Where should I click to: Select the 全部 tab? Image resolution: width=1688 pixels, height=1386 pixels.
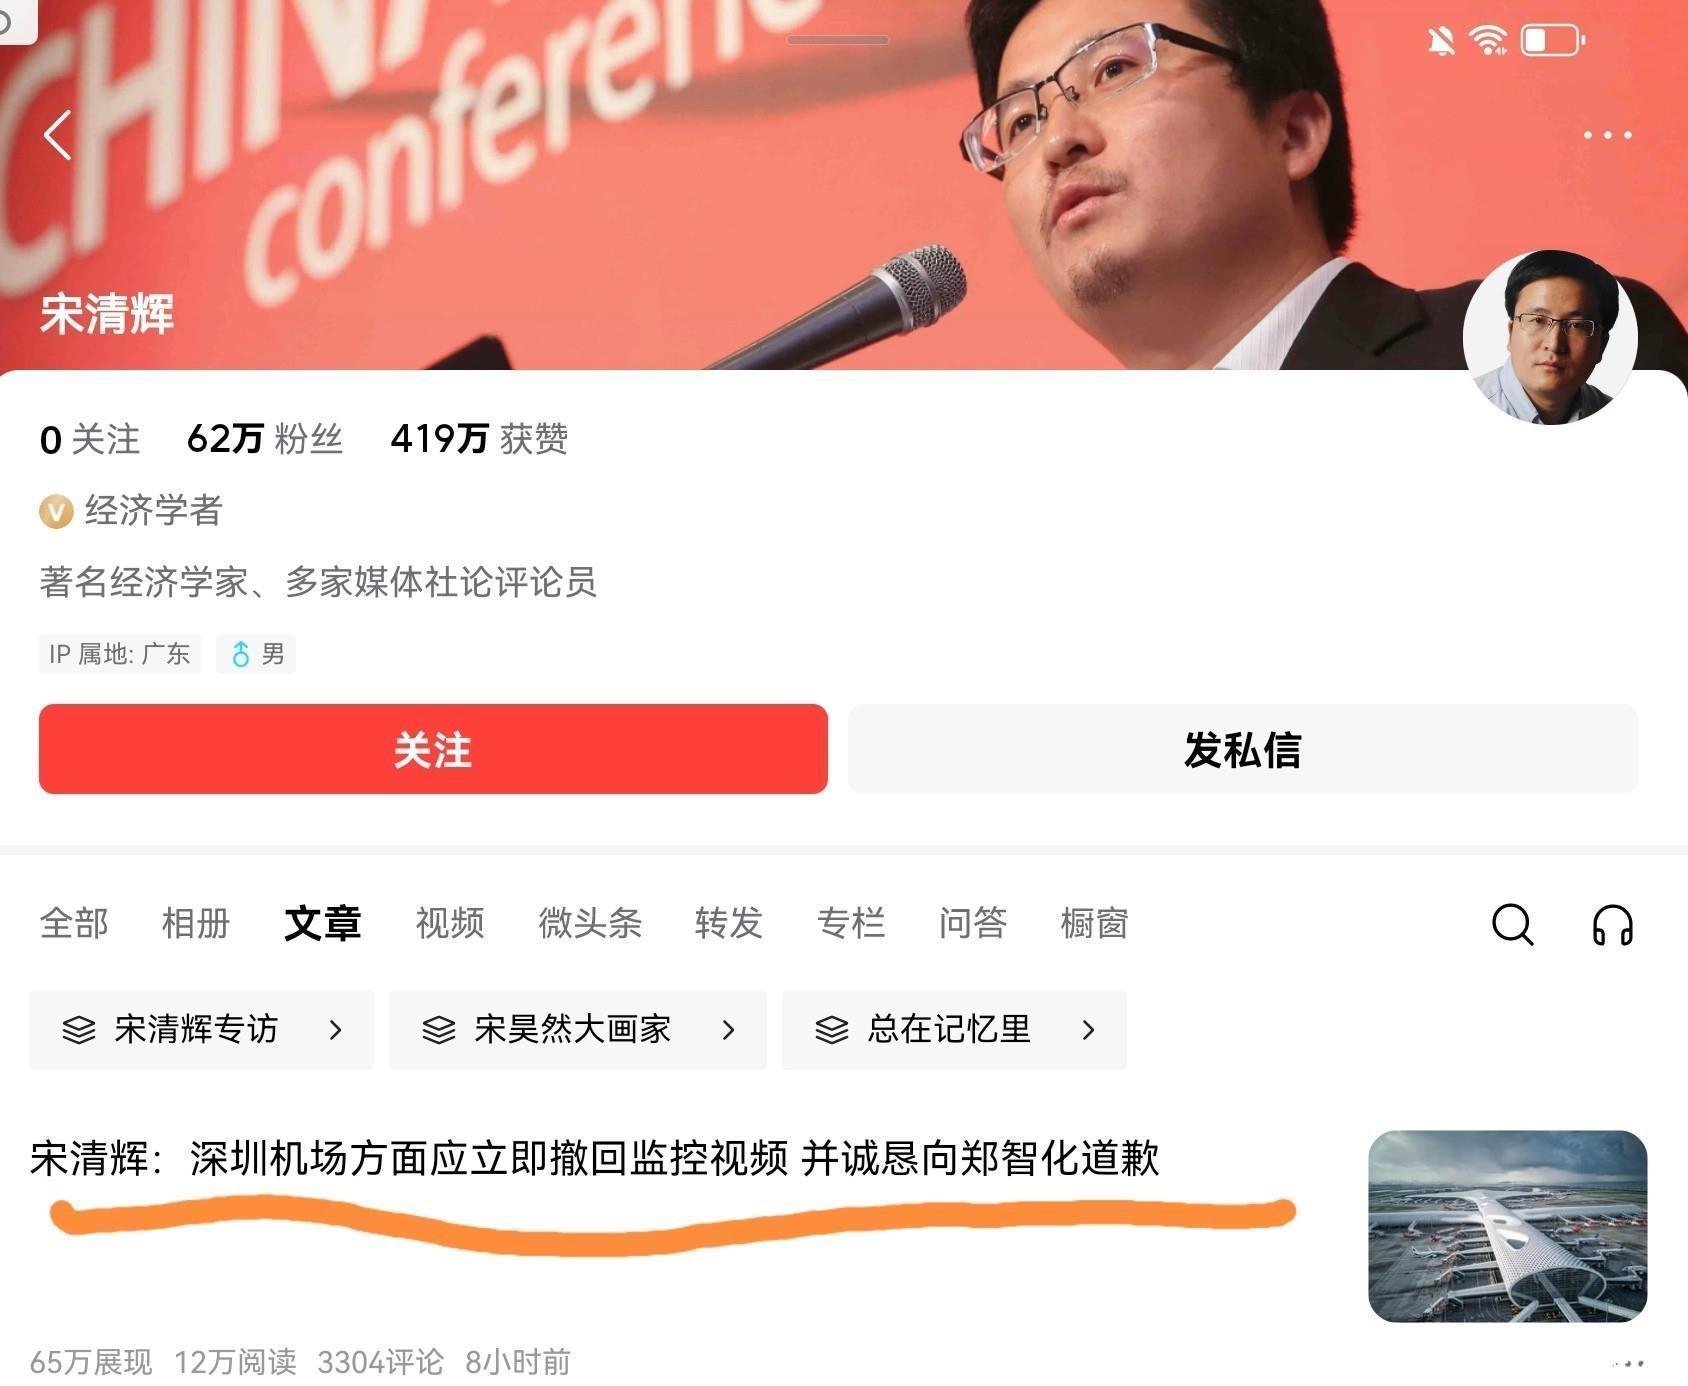(x=74, y=922)
